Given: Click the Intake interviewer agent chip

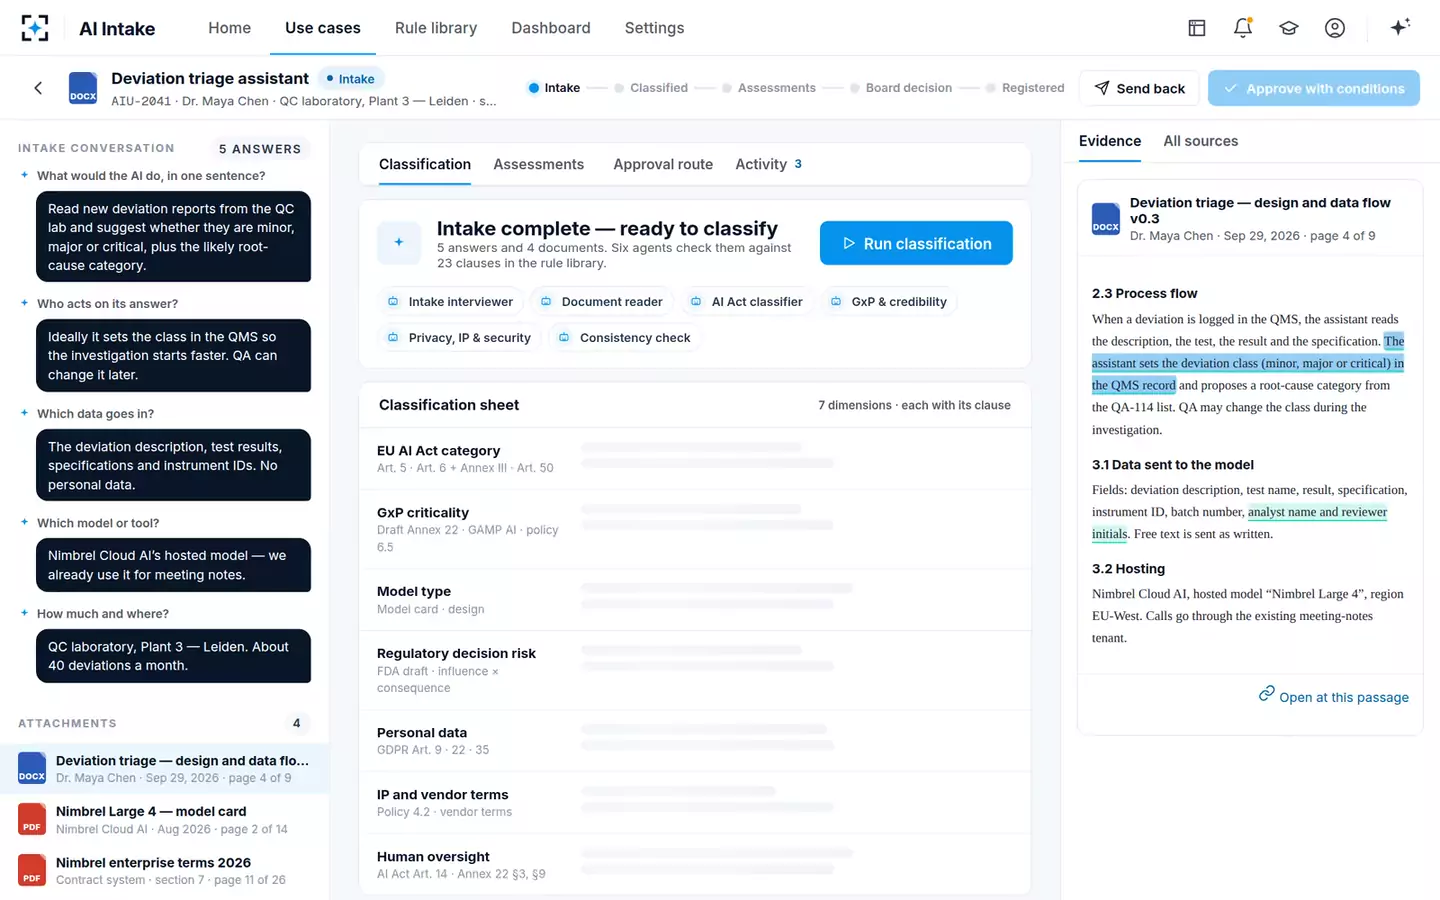Looking at the screenshot, I should 450,301.
